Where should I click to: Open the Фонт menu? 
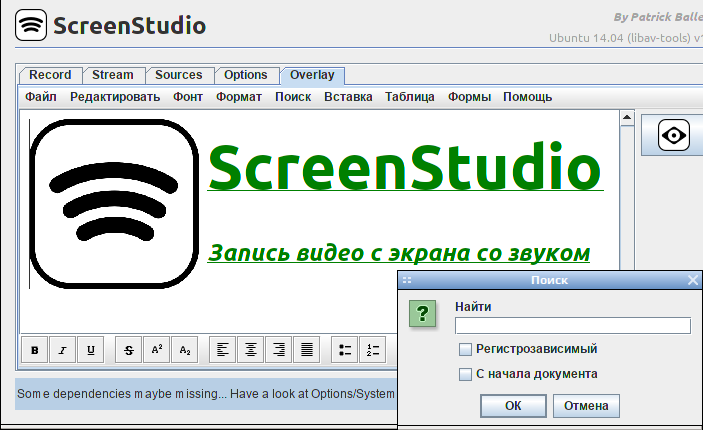pos(188,97)
